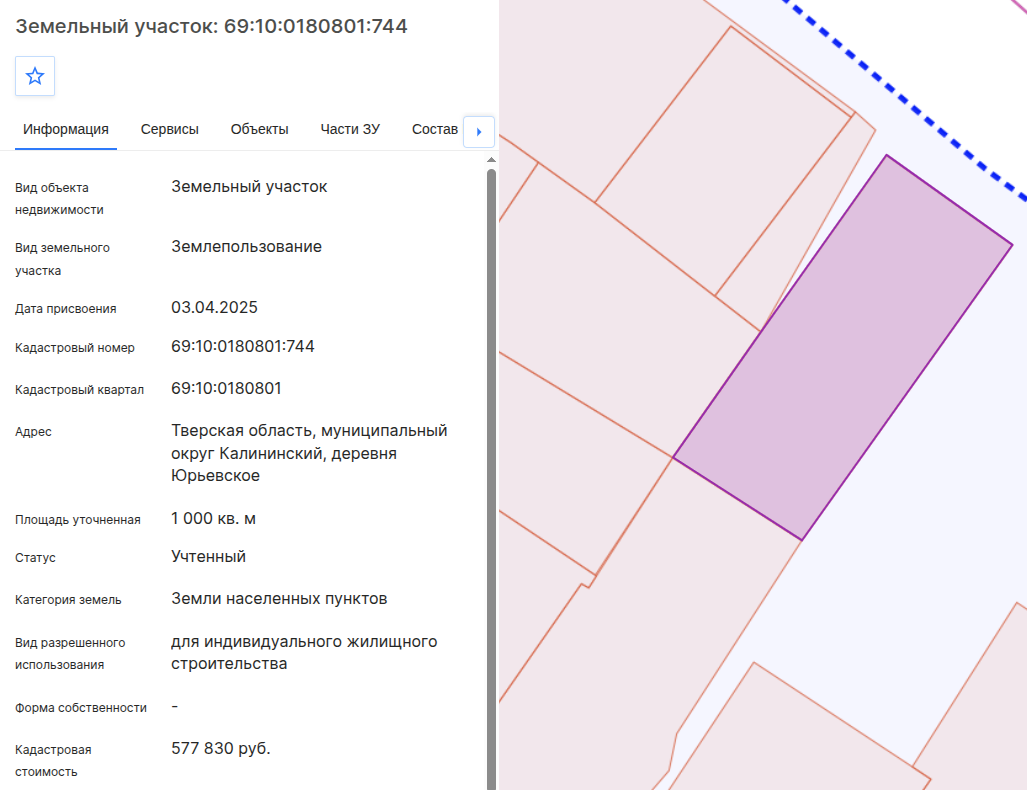This screenshot has width=1027, height=790.
Task: Click the address text 'Тверская область, муниципальный округ...'
Action: [x=309, y=453]
